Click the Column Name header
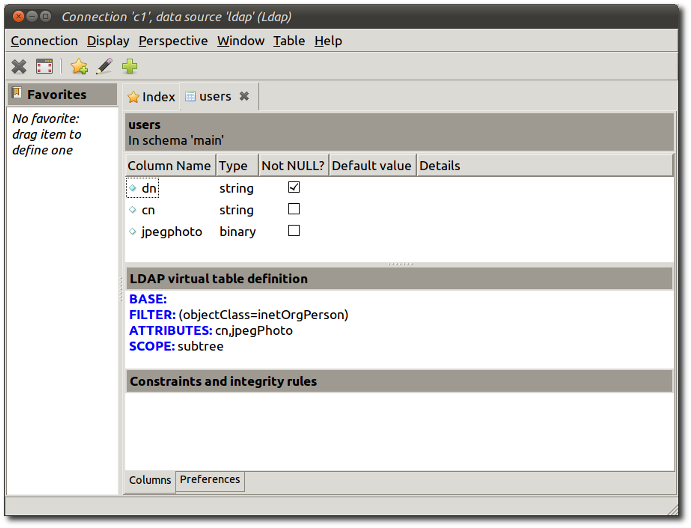The width and height of the screenshot is (691, 528). [169, 166]
